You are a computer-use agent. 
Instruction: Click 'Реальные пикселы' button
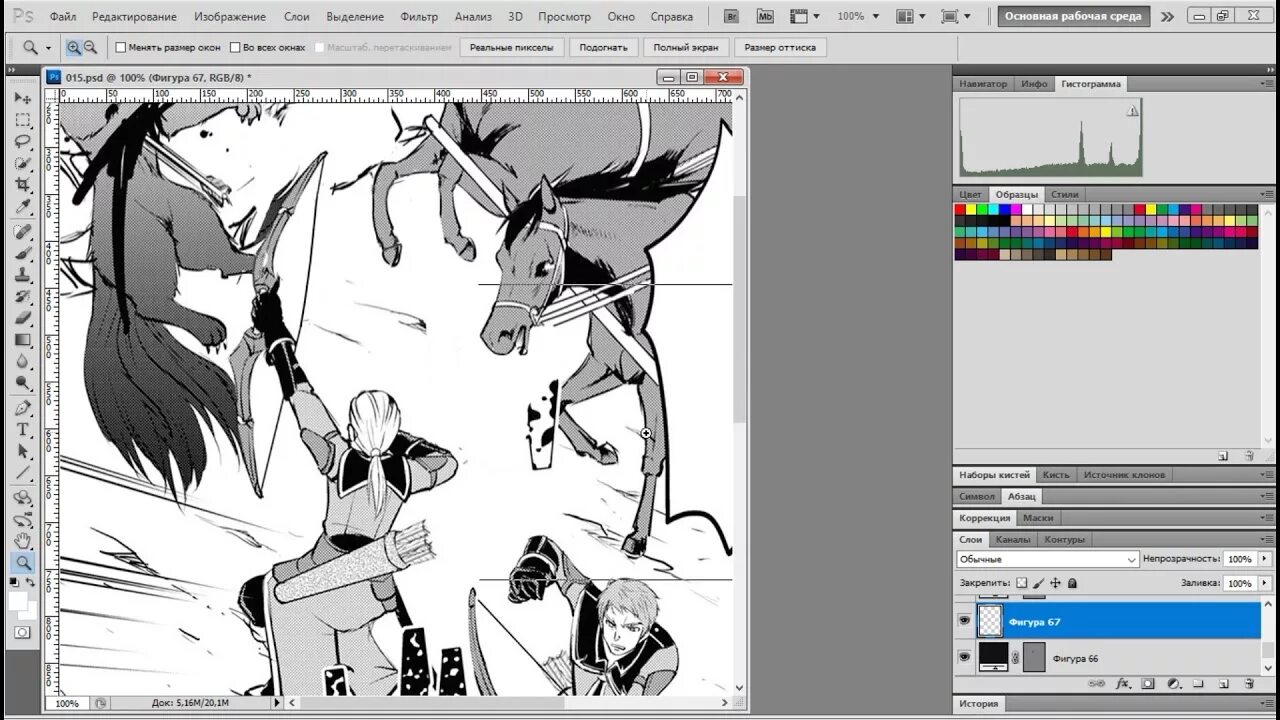click(x=511, y=47)
